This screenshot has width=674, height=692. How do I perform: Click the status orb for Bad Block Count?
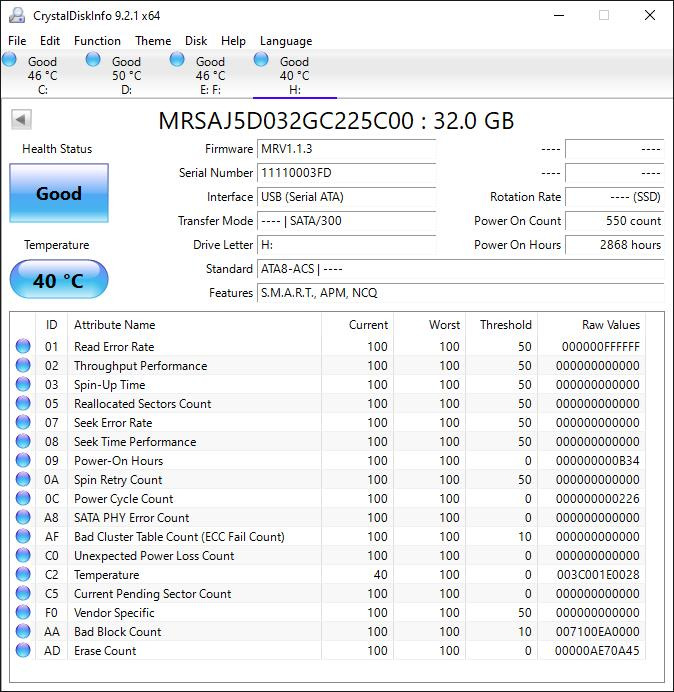(23, 631)
